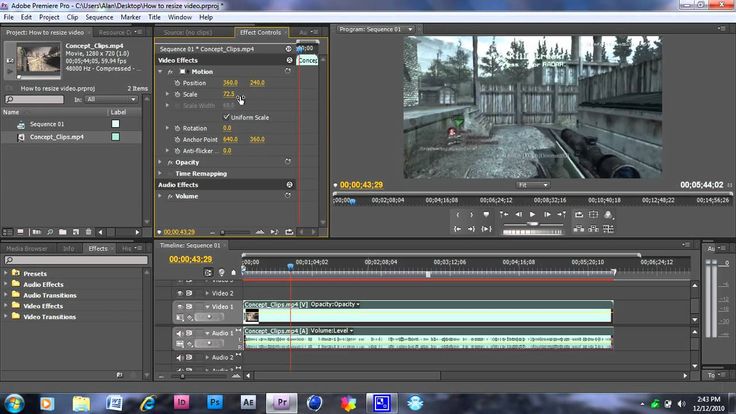Hide the Video 2 track output
Screen dimensions: 736x414
180,293
